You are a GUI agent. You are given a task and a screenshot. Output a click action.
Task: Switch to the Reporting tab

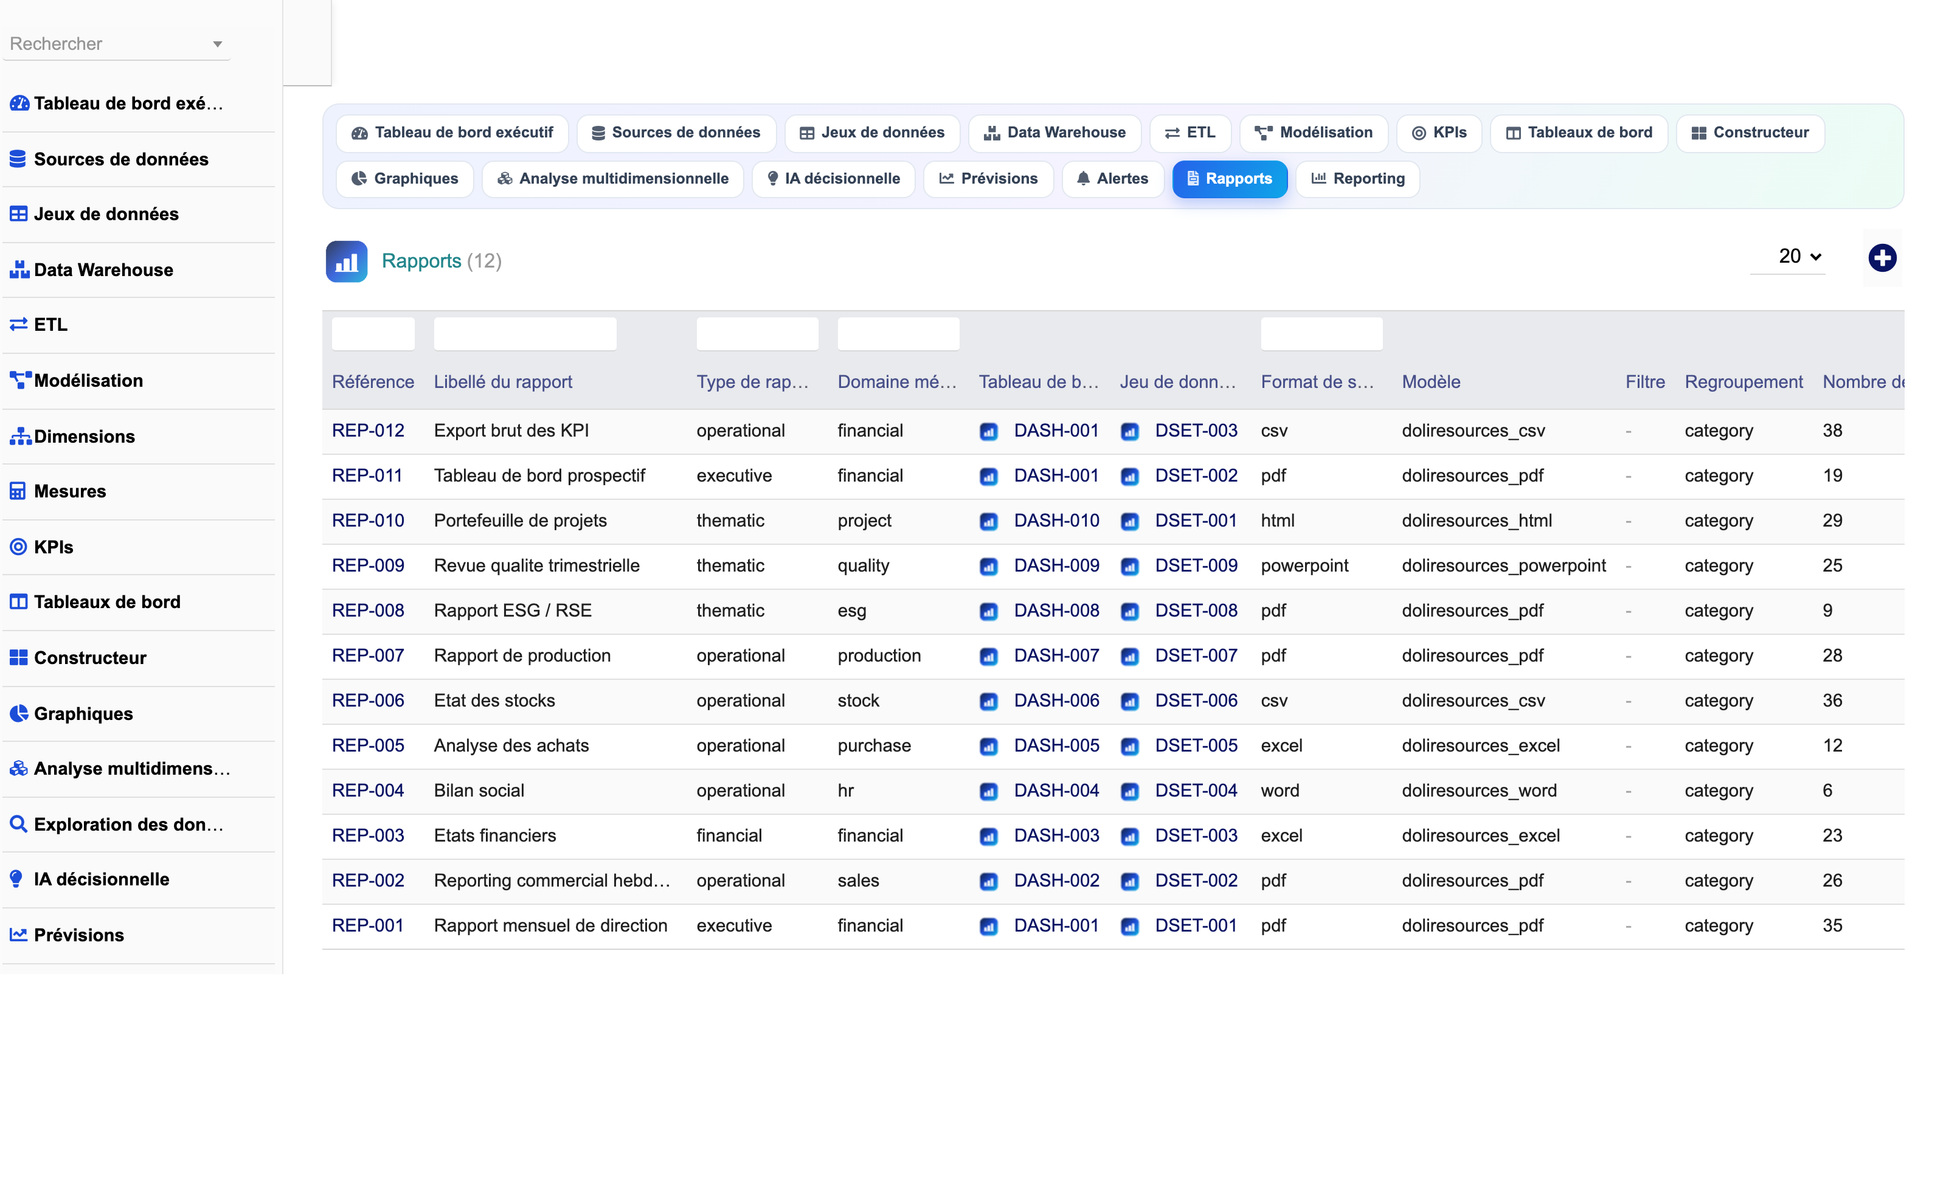tap(1357, 179)
